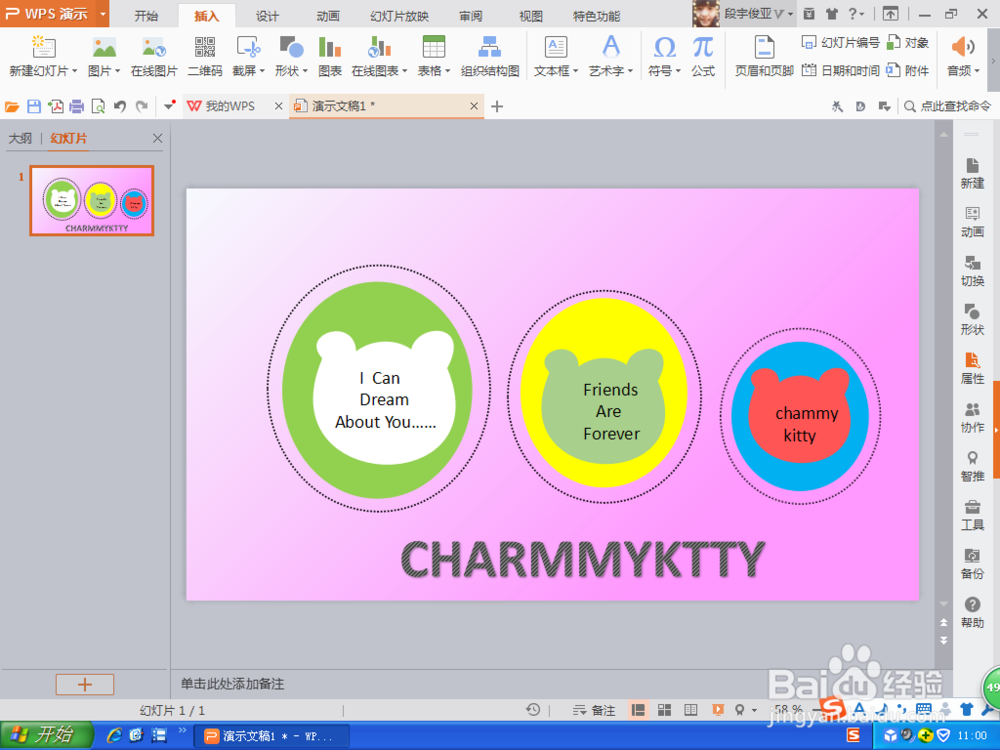Open the 表格 dropdown arrow
The width and height of the screenshot is (1000, 750).
[448, 71]
